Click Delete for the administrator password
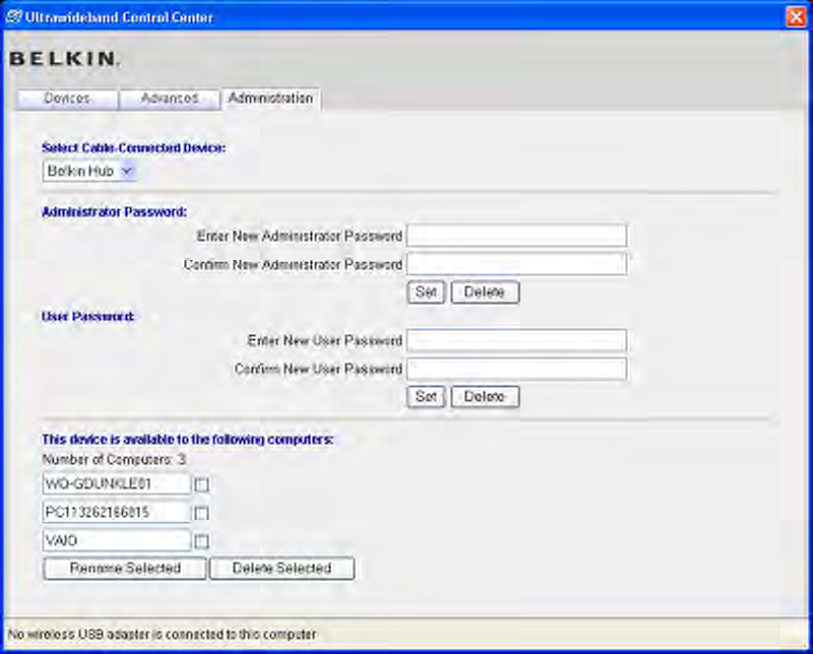 484,292
